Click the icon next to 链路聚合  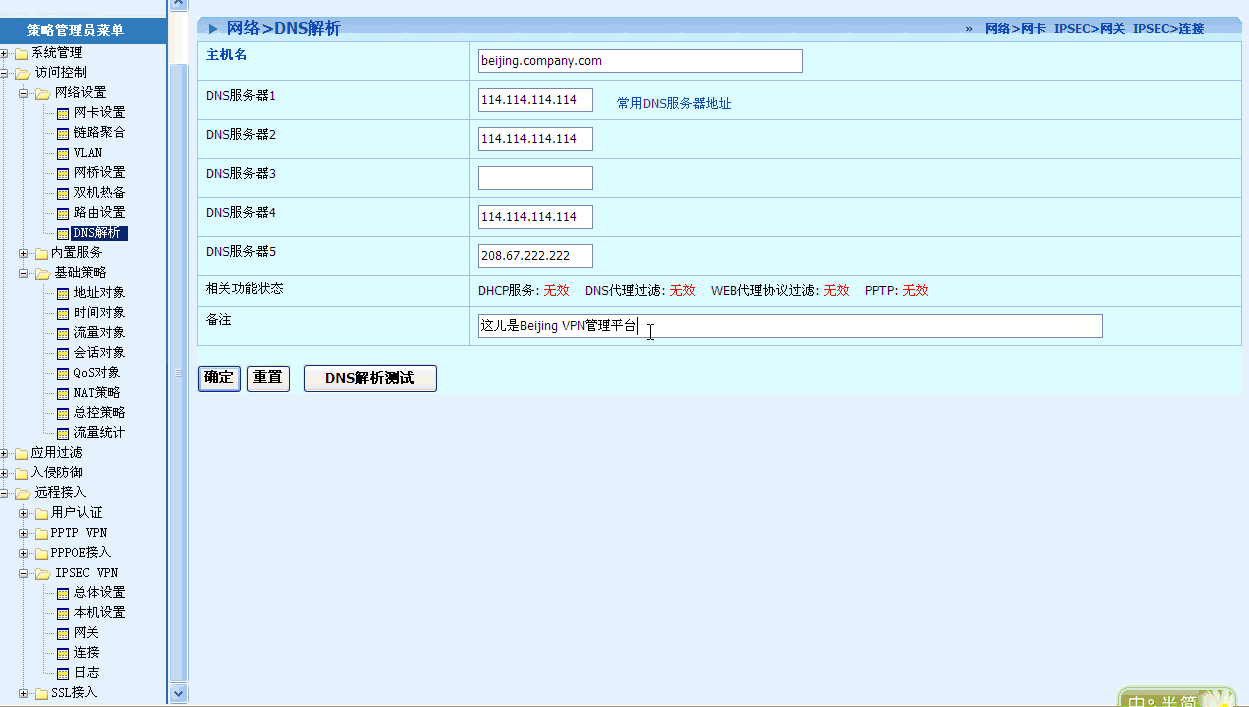(63, 133)
